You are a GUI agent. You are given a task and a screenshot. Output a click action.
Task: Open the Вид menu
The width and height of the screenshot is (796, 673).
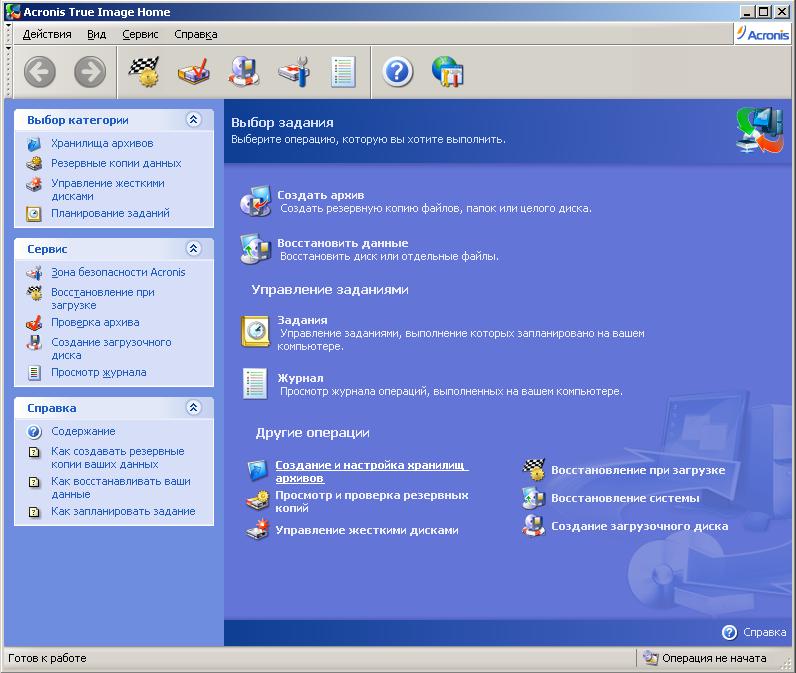[96, 35]
